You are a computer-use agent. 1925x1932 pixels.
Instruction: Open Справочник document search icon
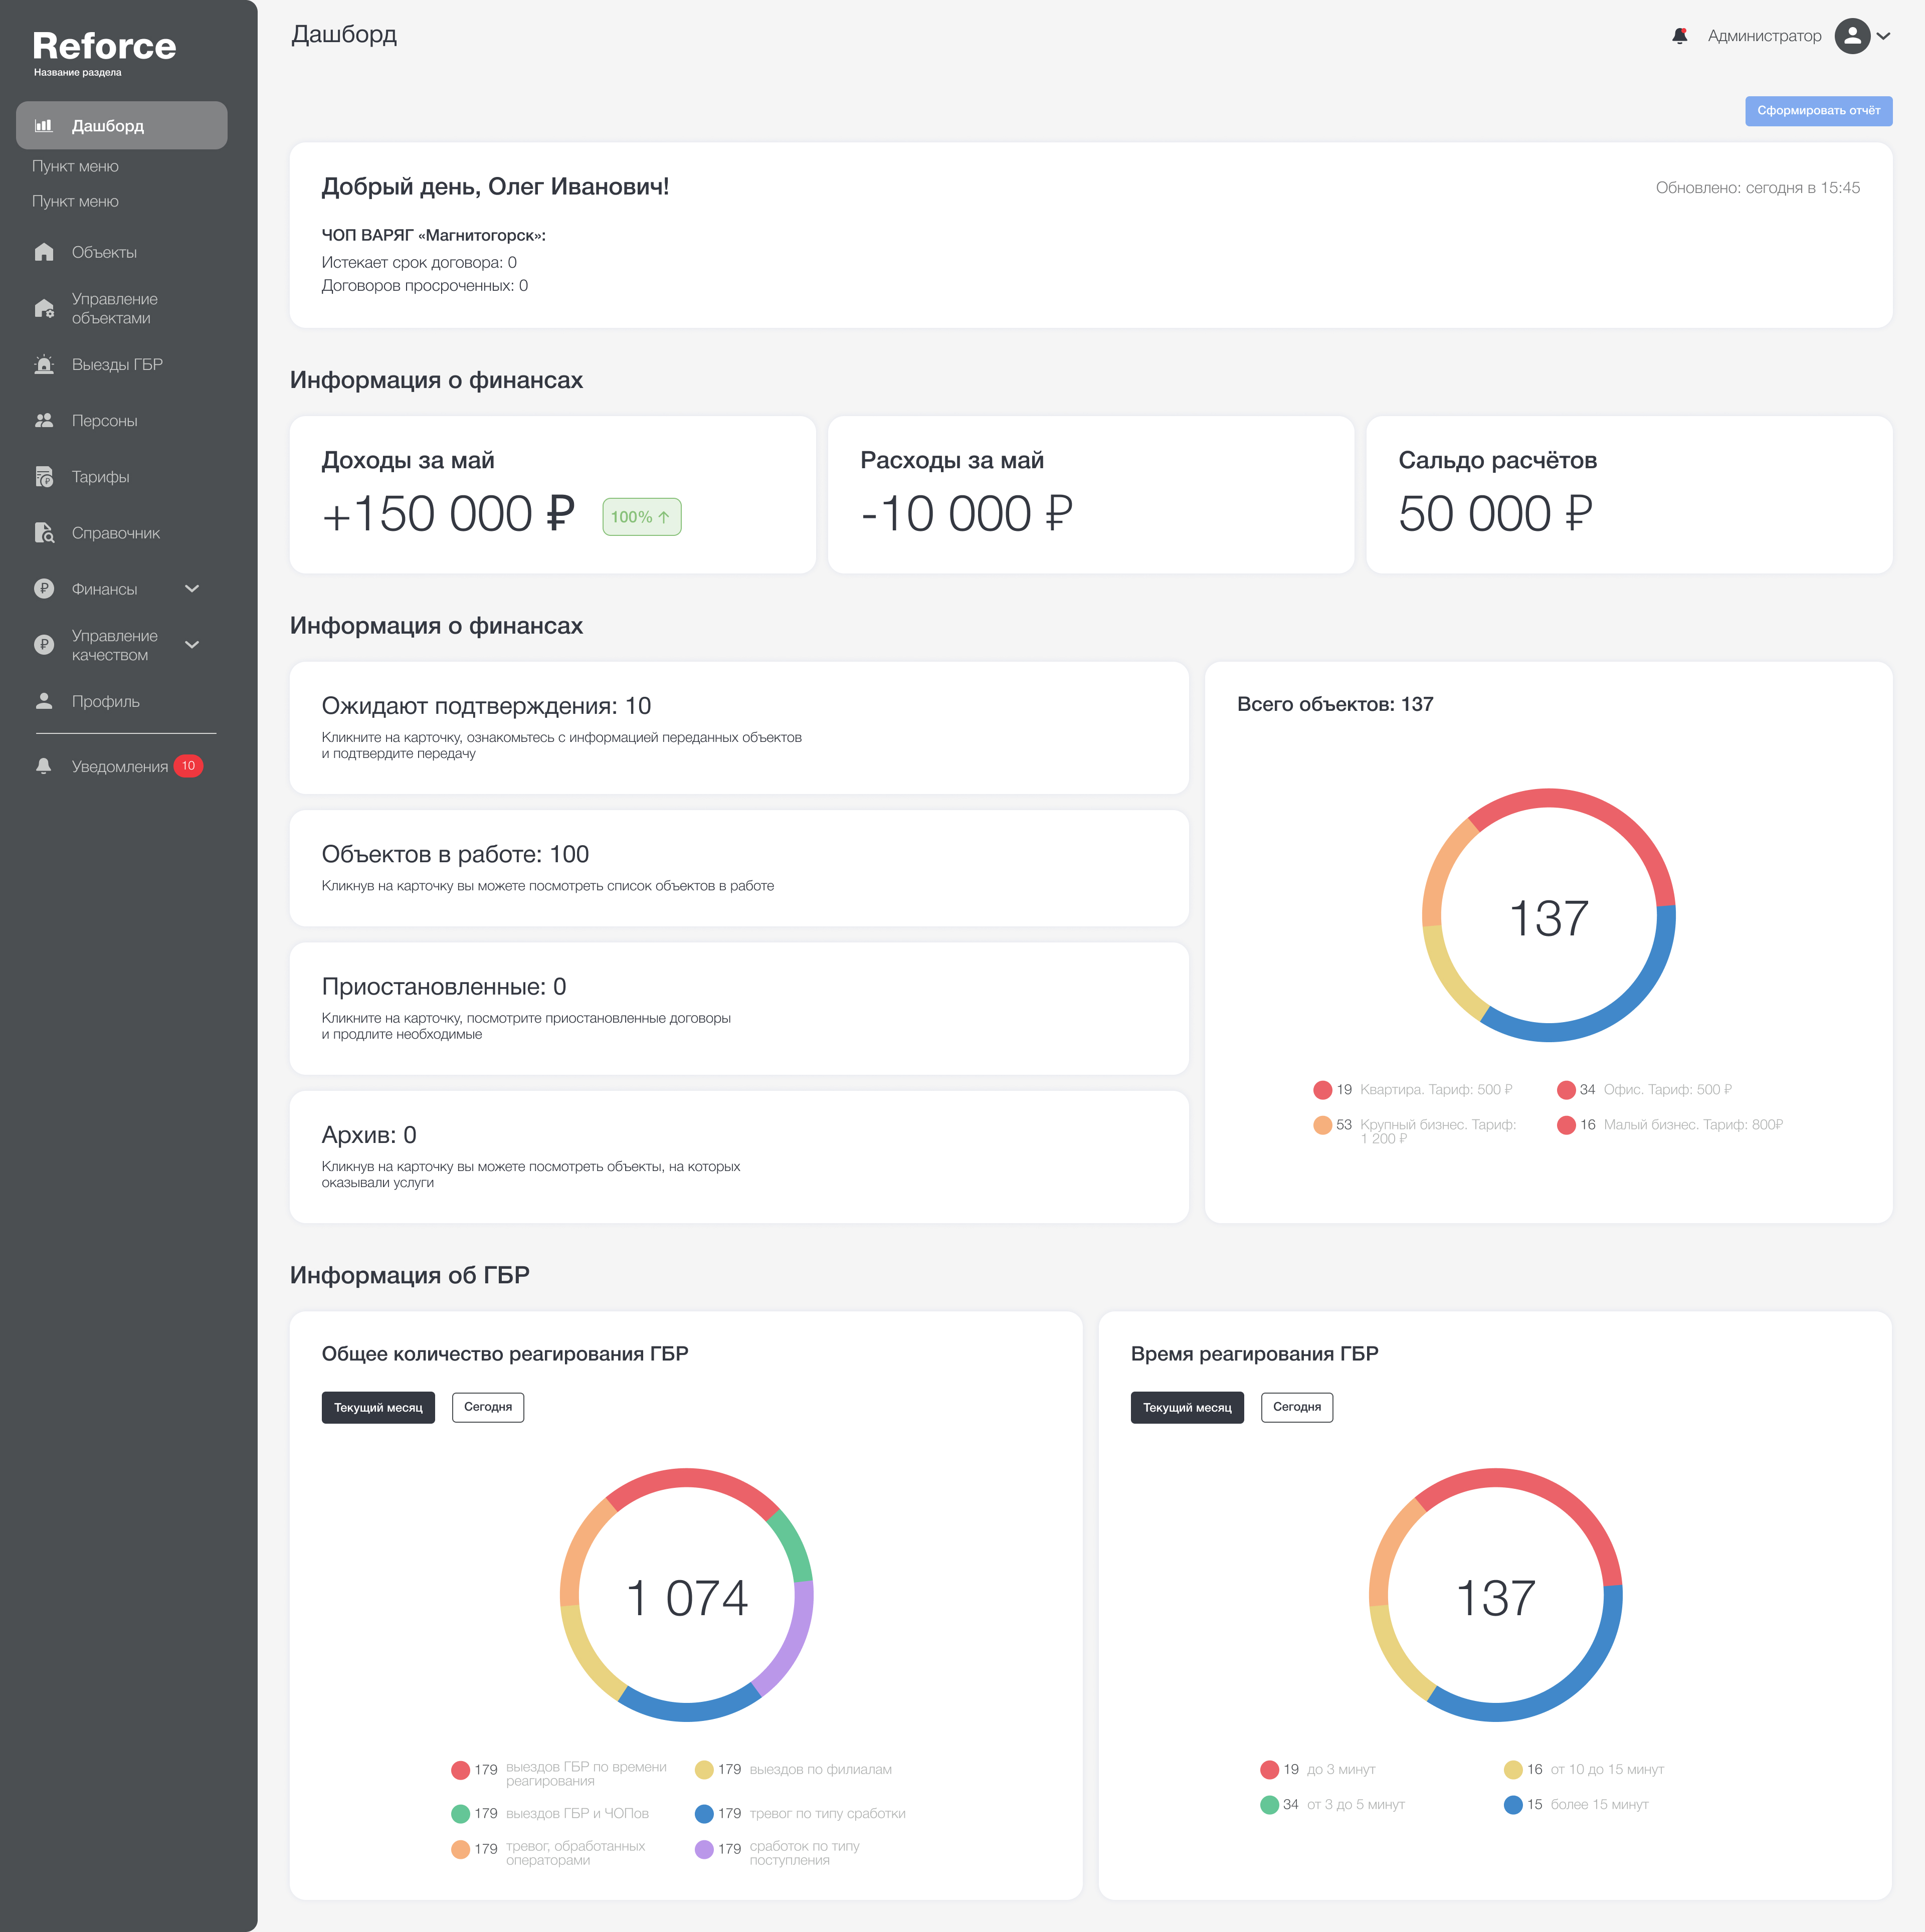click(x=44, y=533)
